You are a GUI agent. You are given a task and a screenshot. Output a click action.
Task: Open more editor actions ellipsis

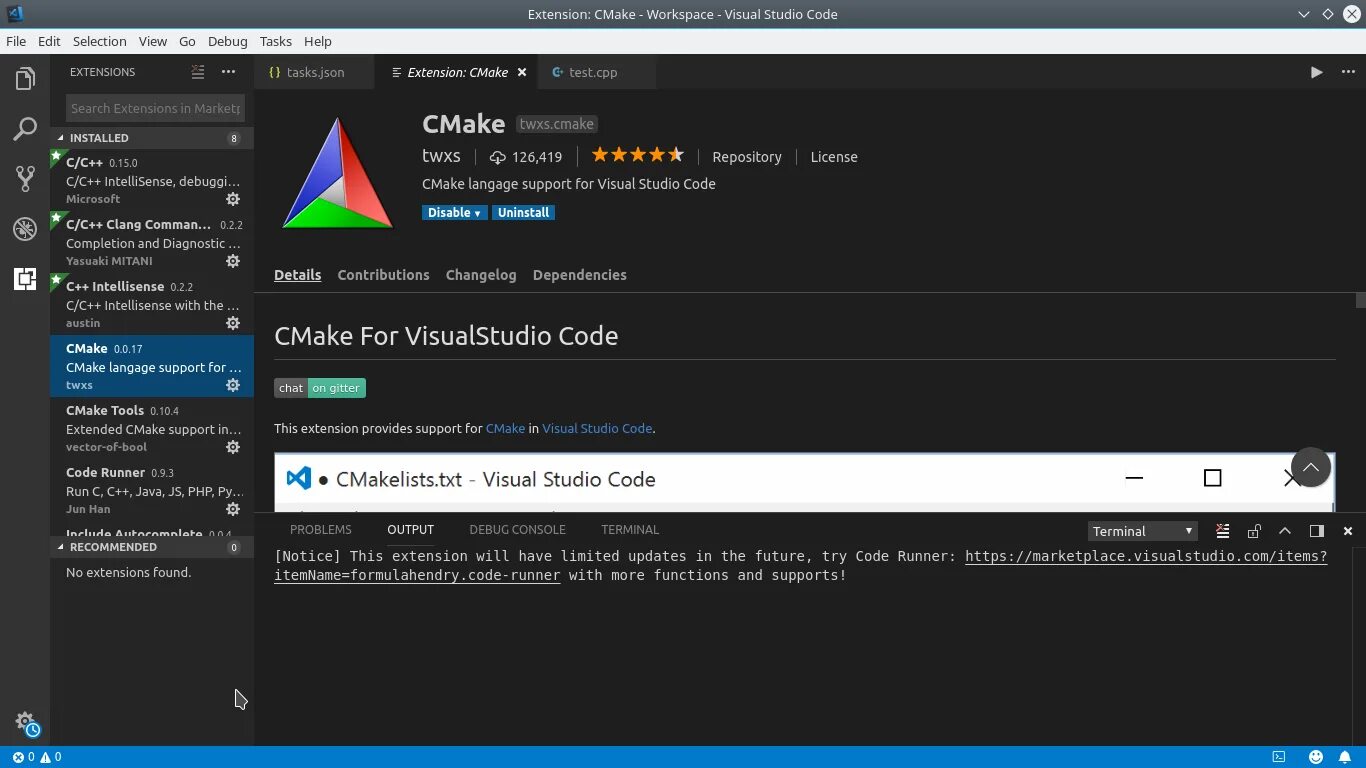[1347, 72]
